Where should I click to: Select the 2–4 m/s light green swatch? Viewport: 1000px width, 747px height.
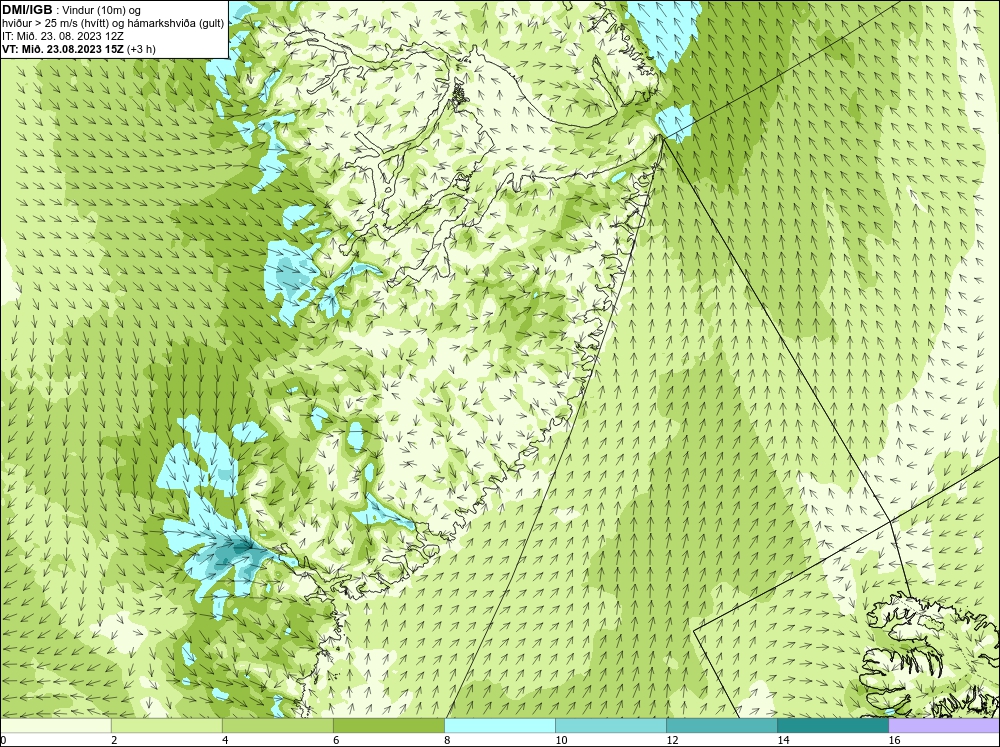click(x=166, y=725)
